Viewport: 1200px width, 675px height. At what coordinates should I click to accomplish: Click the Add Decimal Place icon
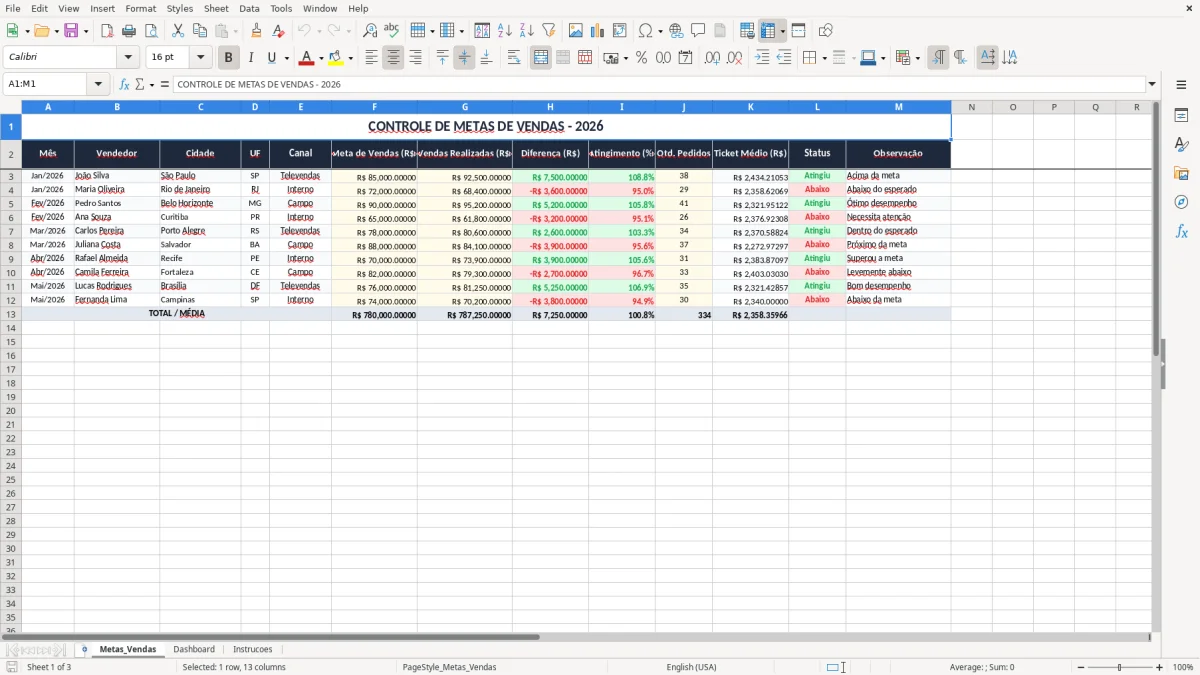712,58
